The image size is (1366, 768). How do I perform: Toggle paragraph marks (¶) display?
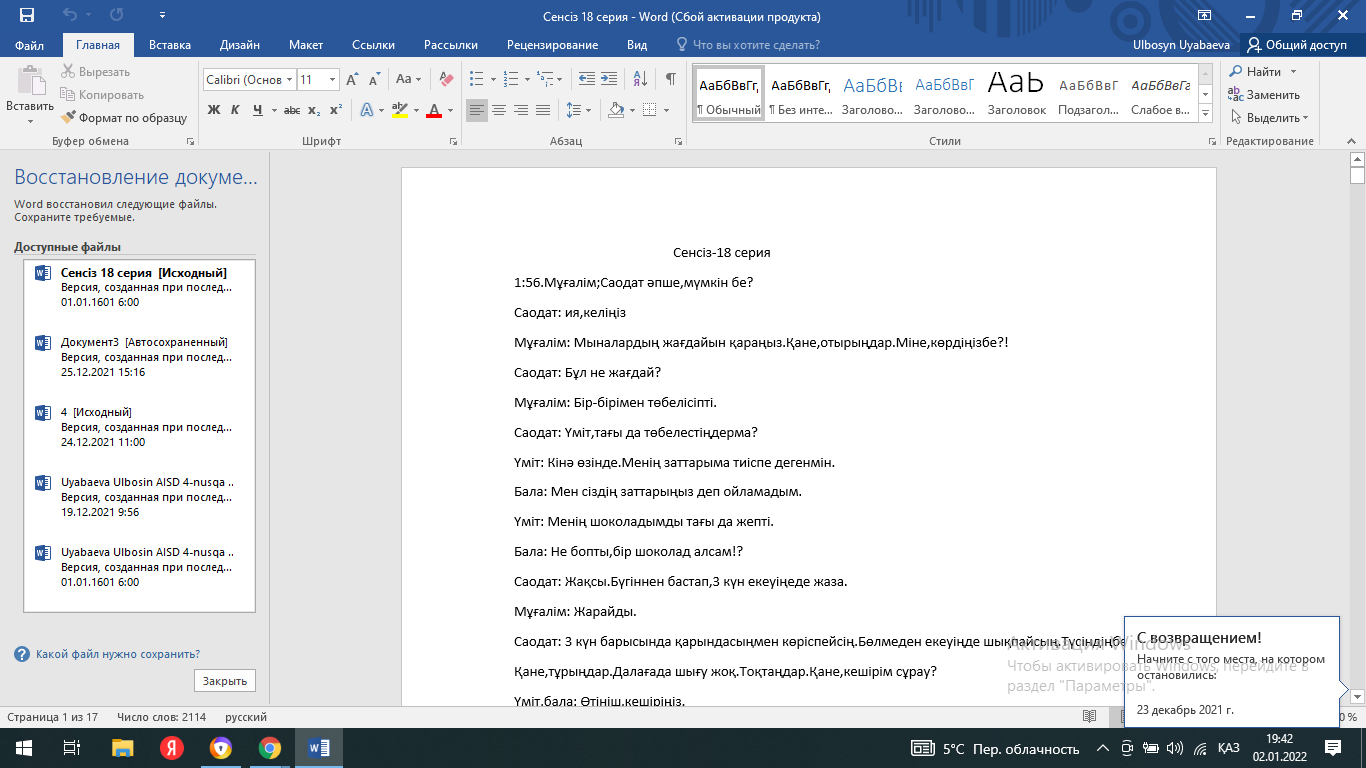670,79
